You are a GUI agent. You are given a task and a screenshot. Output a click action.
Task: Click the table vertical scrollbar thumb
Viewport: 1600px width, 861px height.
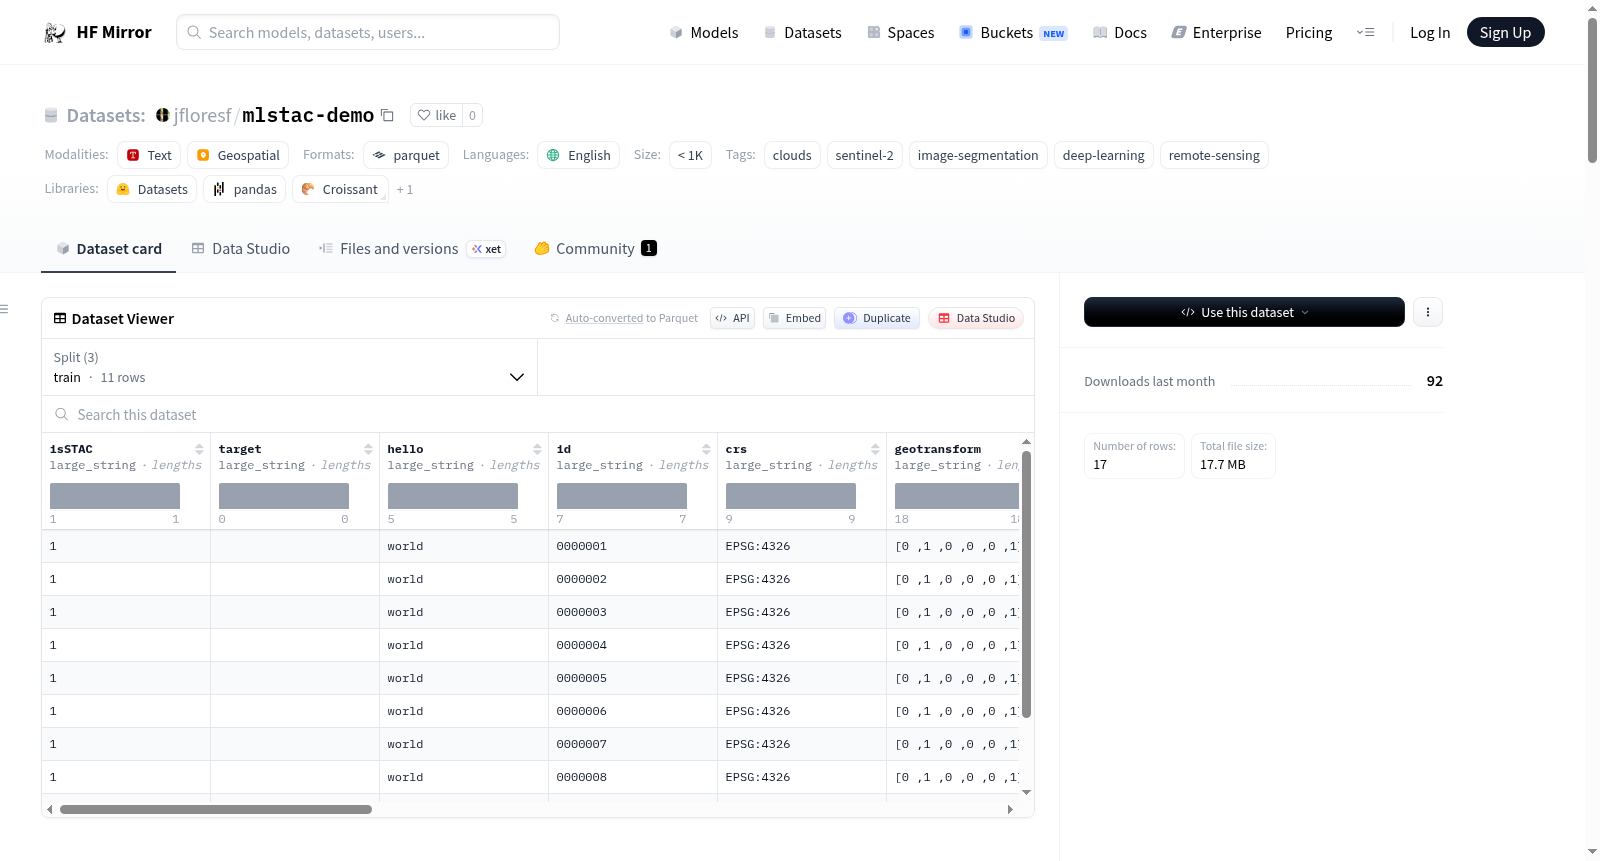(x=1026, y=584)
